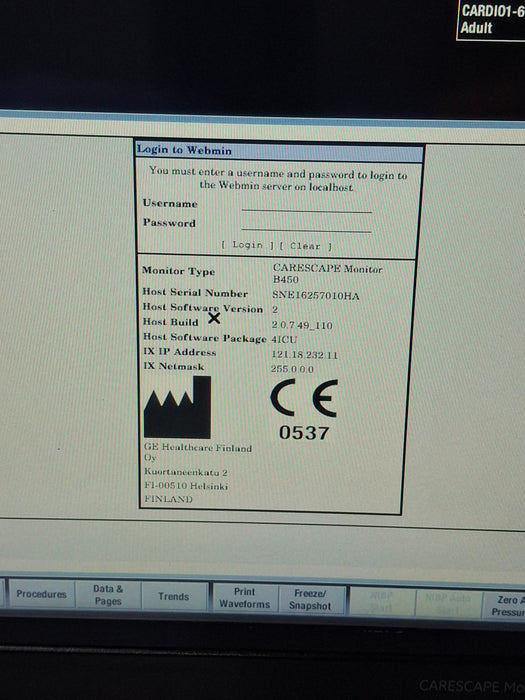Image resolution: width=525 pixels, height=700 pixels.
Task: Click the Password input field
Action: click(306, 225)
